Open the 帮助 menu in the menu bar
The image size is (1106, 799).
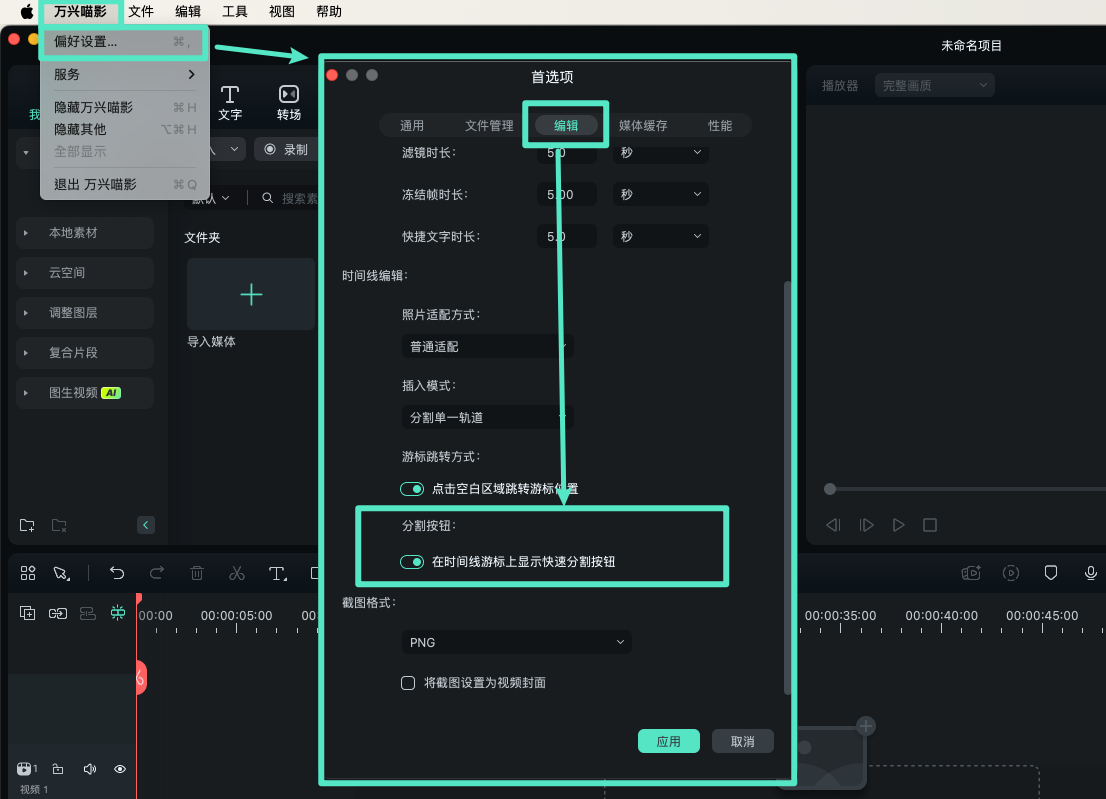pyautogui.click(x=328, y=11)
